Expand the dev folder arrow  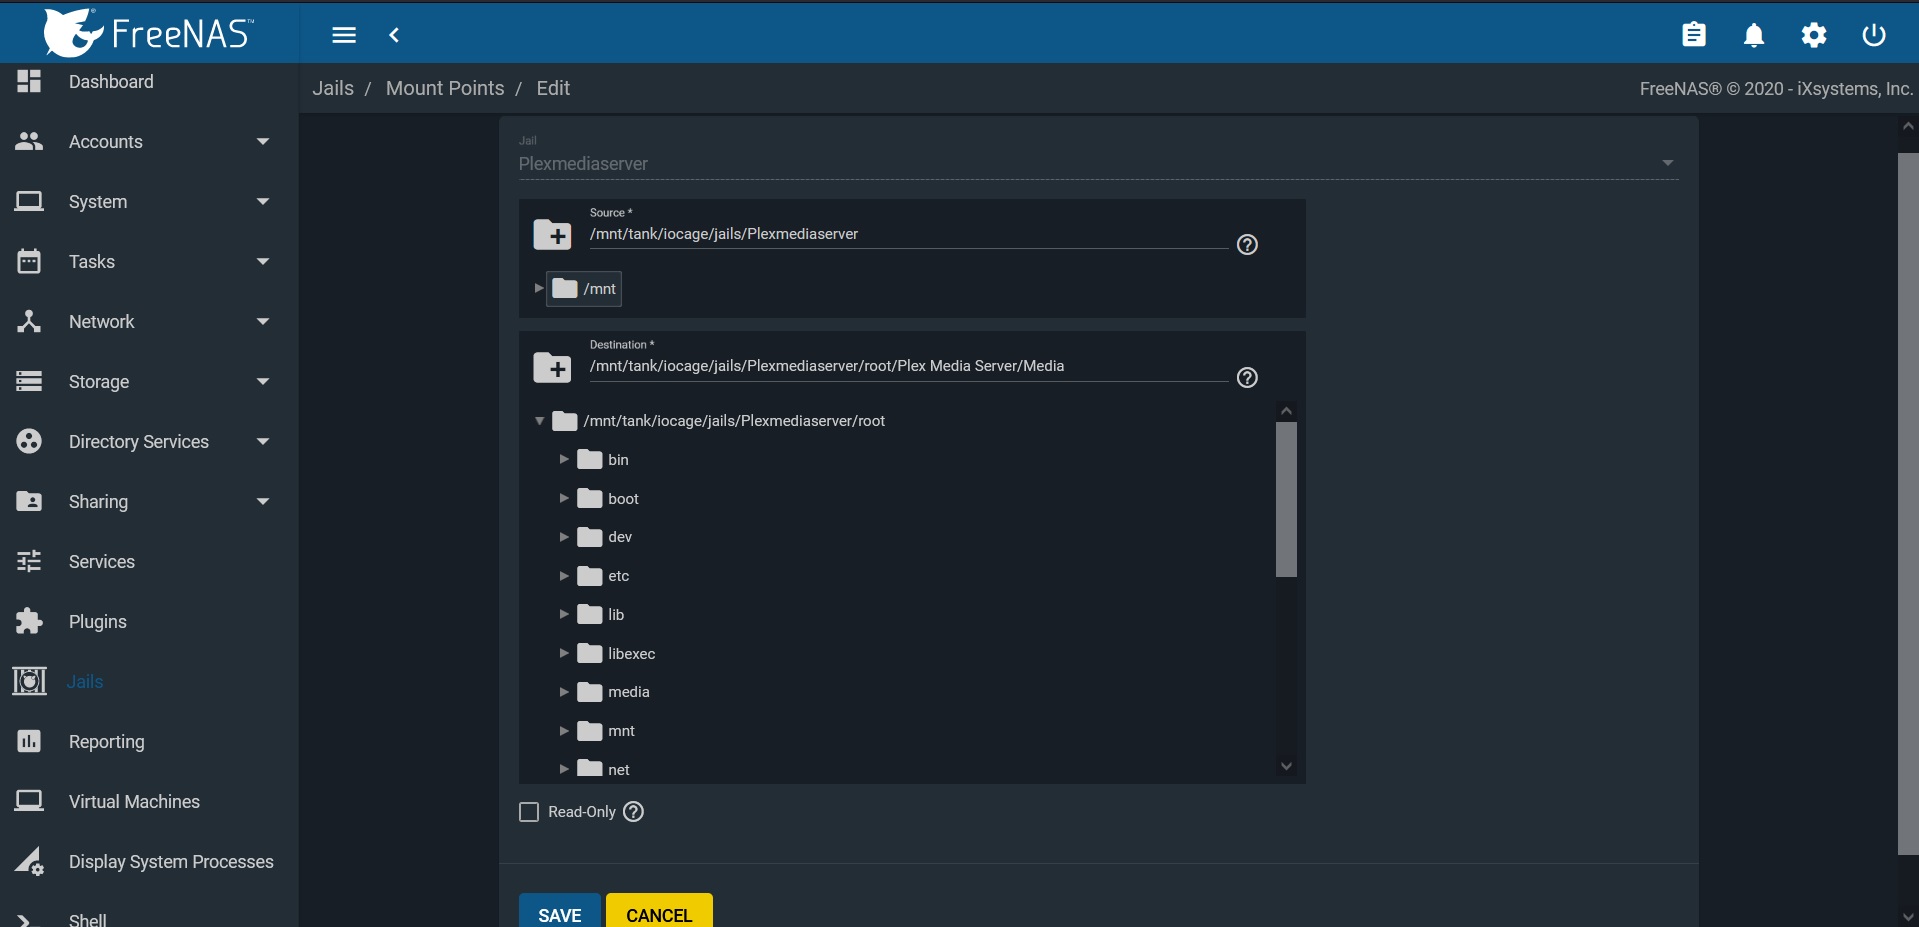(x=564, y=537)
